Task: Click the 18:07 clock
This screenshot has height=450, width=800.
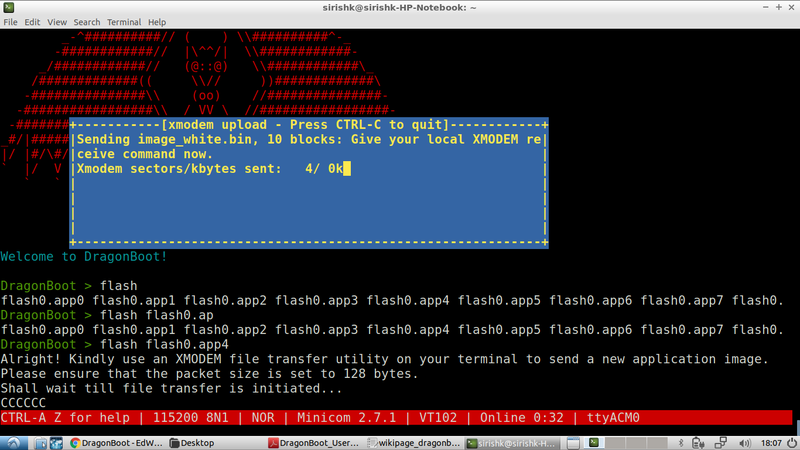Action: pos(769,441)
